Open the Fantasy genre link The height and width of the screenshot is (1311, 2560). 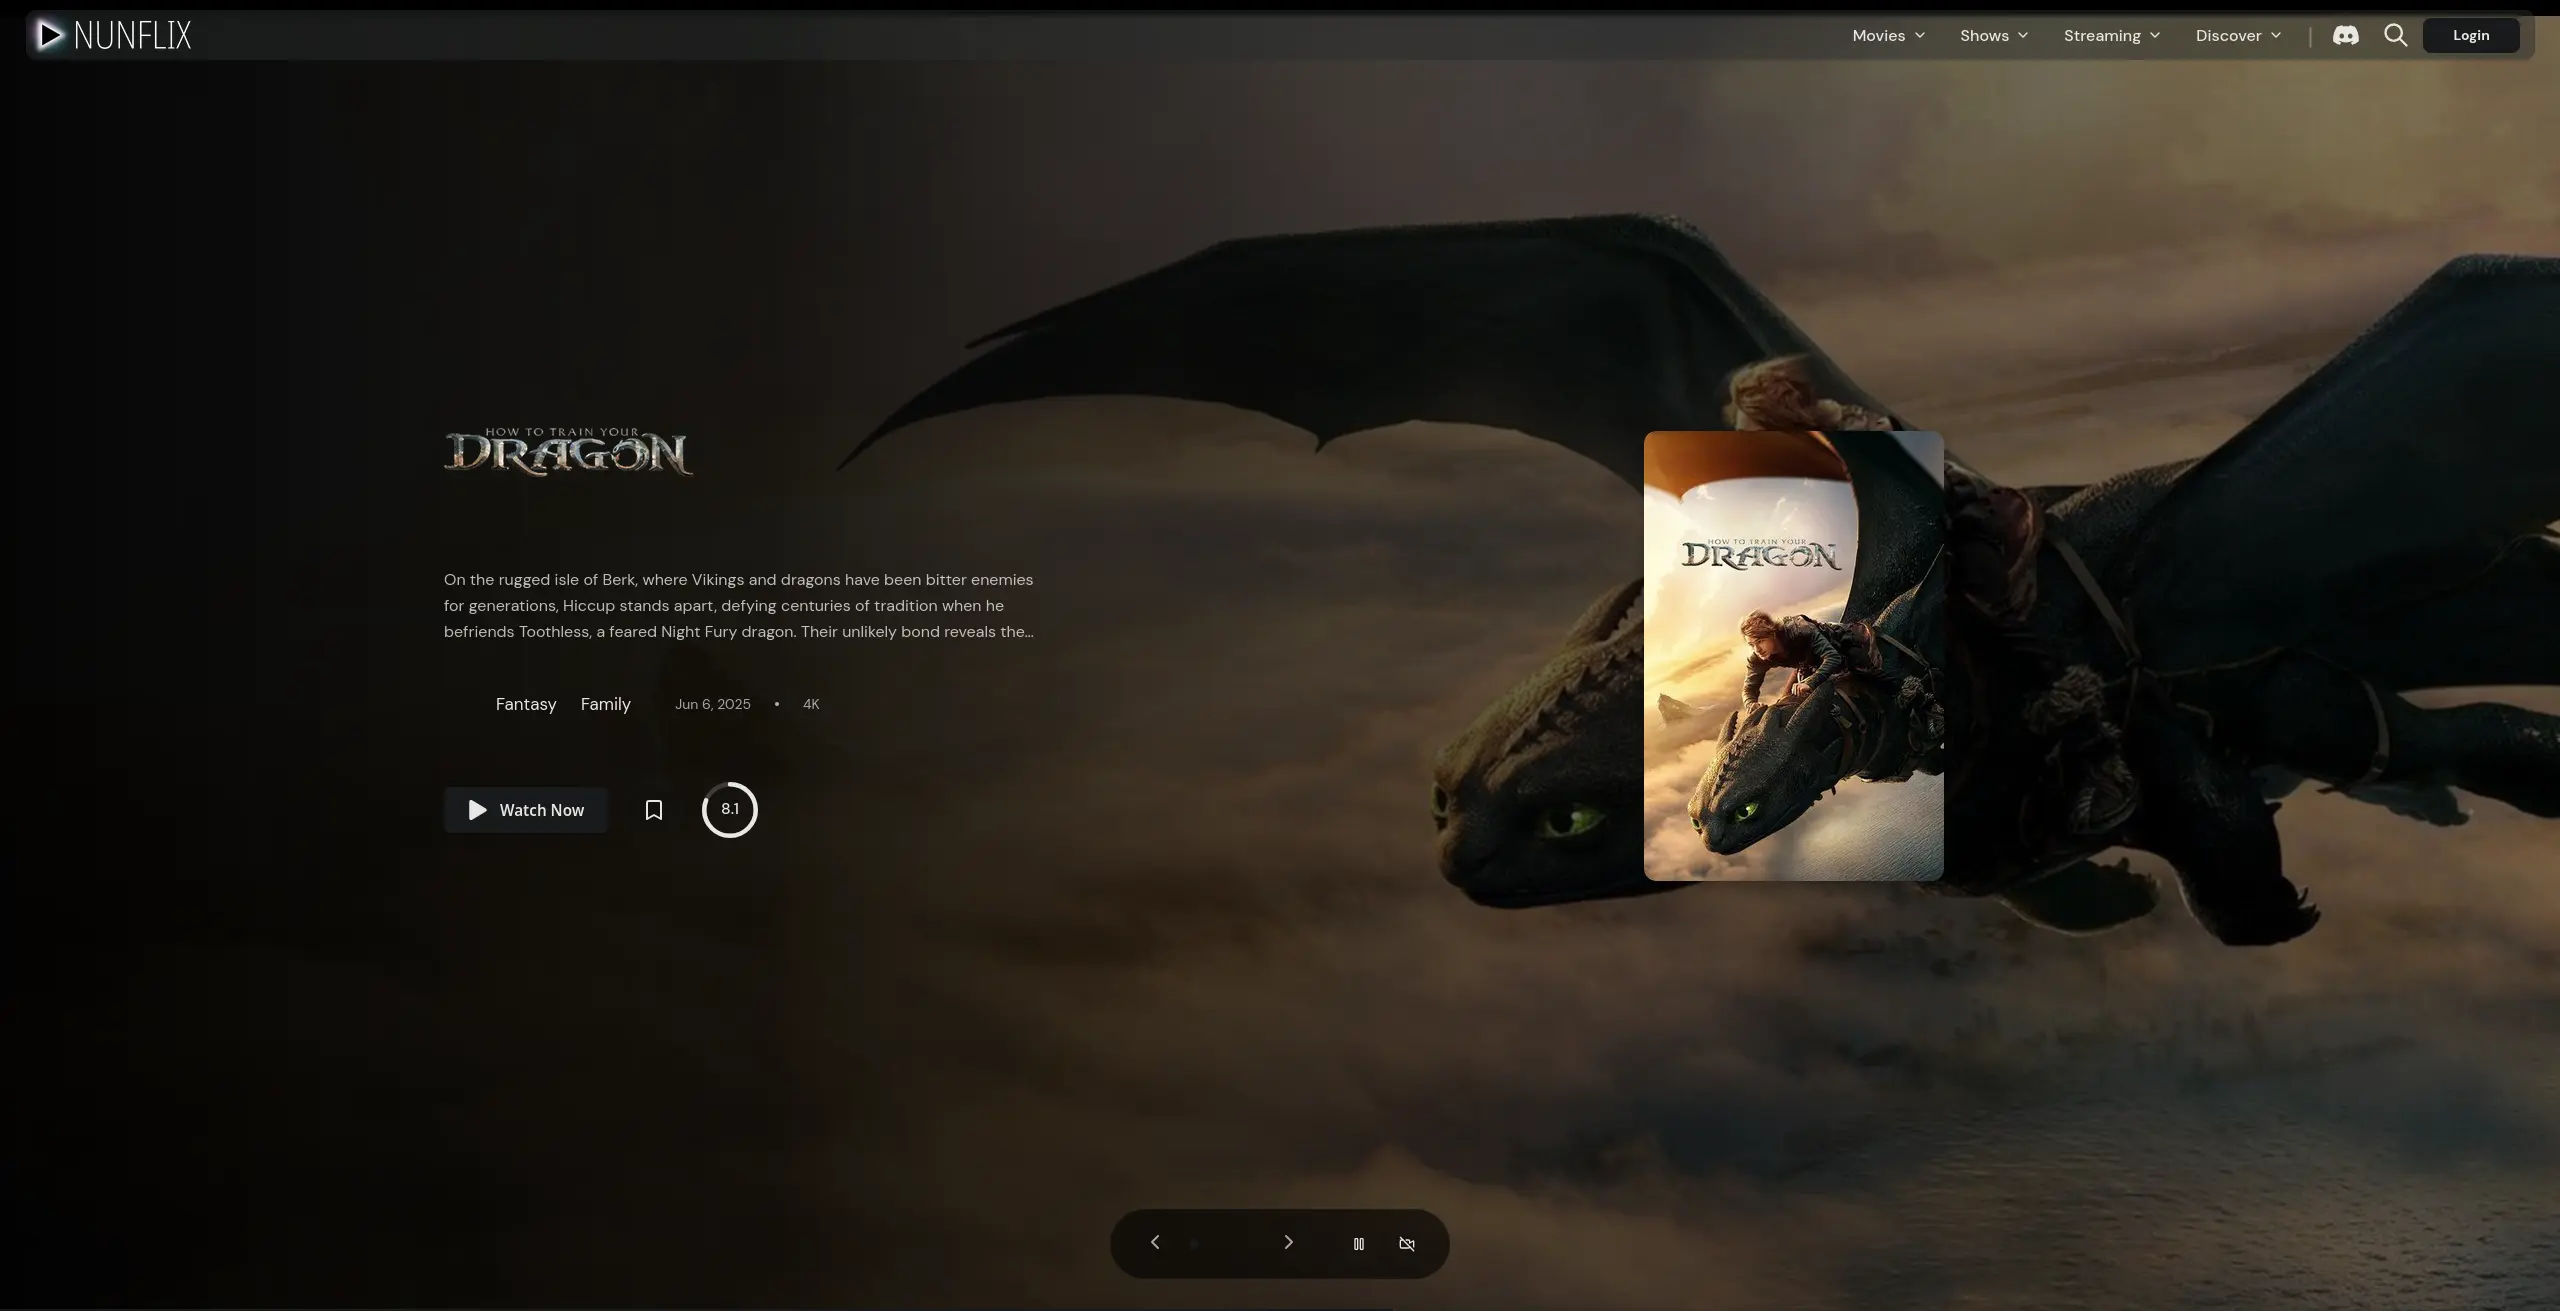coord(526,704)
